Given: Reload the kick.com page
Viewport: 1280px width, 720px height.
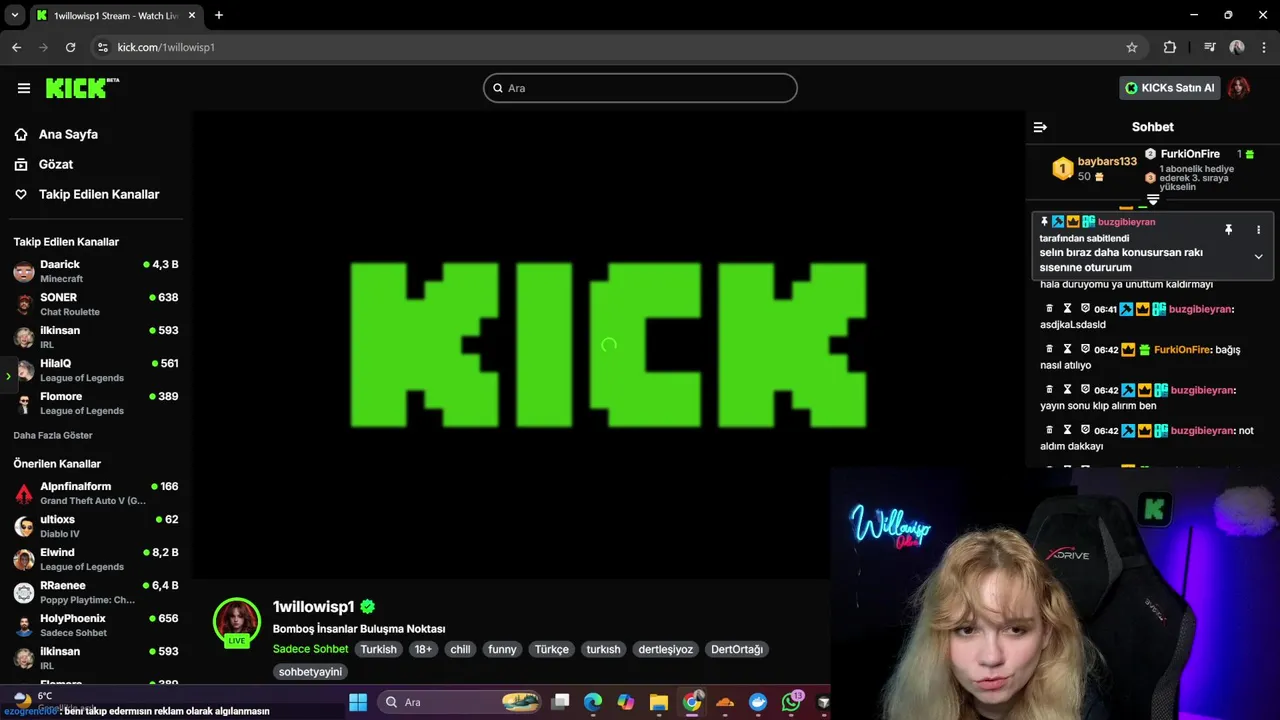Looking at the screenshot, I should pos(70,47).
